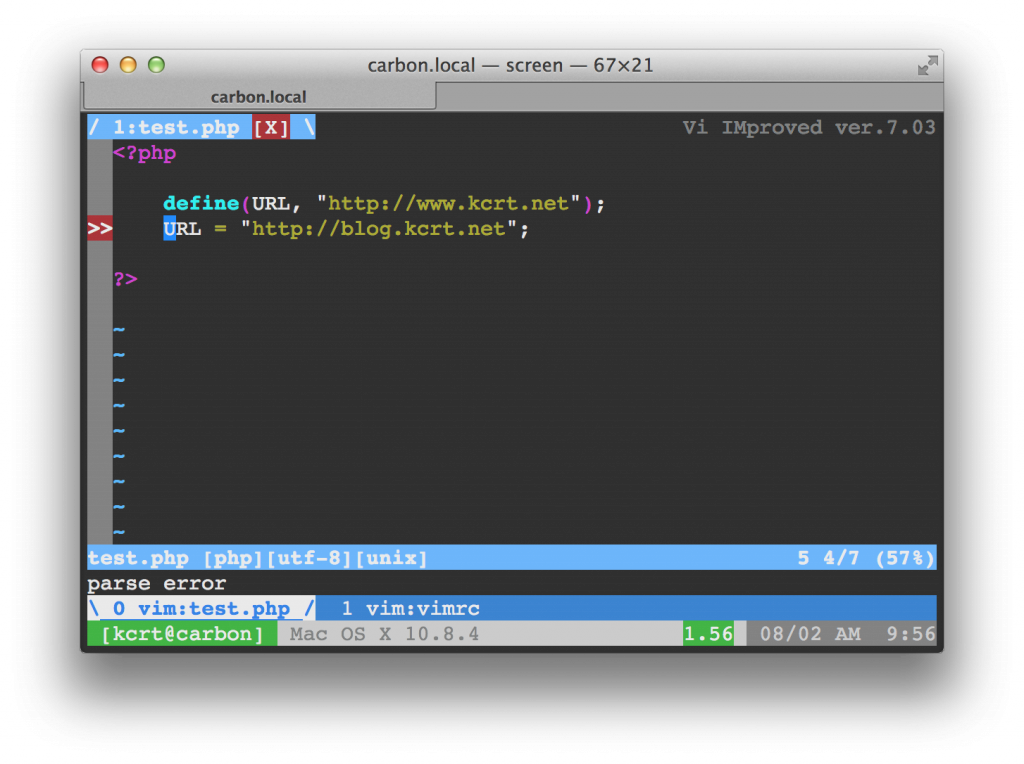Image resolution: width=1024 pixels, height=764 pixels.
Task: Click the [kcrt@carbon] host label
Action: (182, 634)
